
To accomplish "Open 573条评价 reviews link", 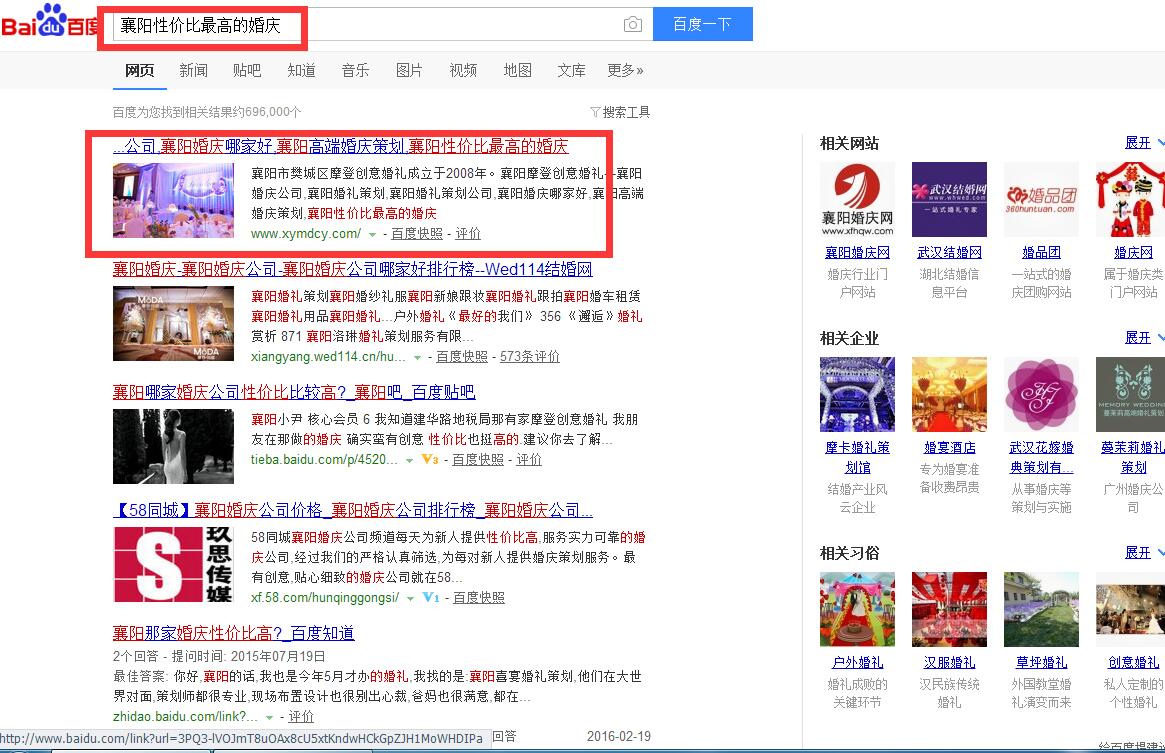I will (530, 357).
